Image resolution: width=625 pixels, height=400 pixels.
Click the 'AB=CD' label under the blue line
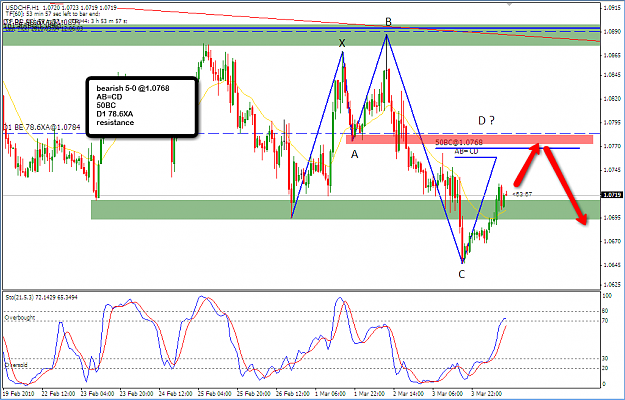coord(466,151)
